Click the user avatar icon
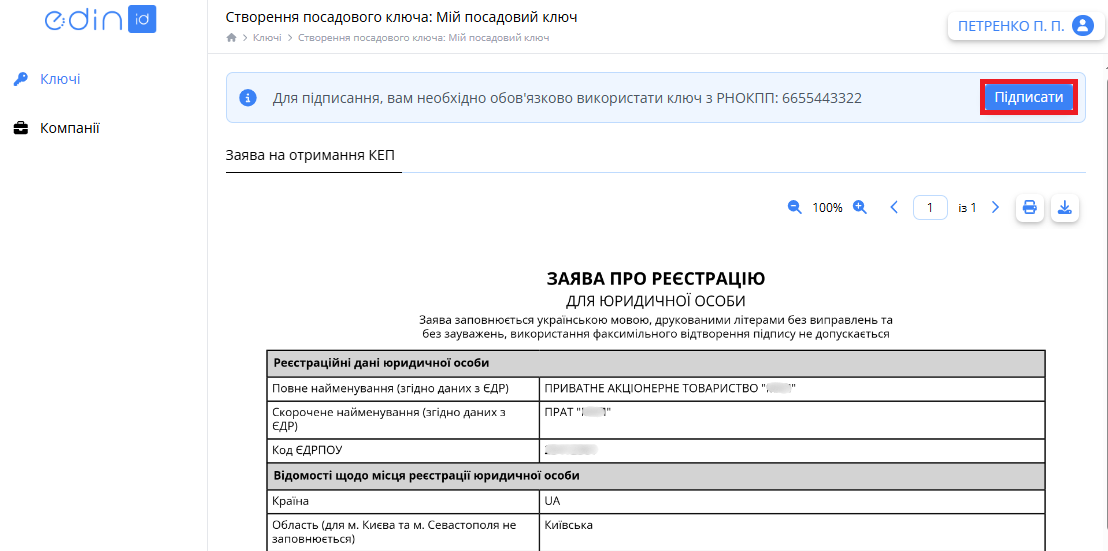1108x551 pixels. tap(1082, 26)
